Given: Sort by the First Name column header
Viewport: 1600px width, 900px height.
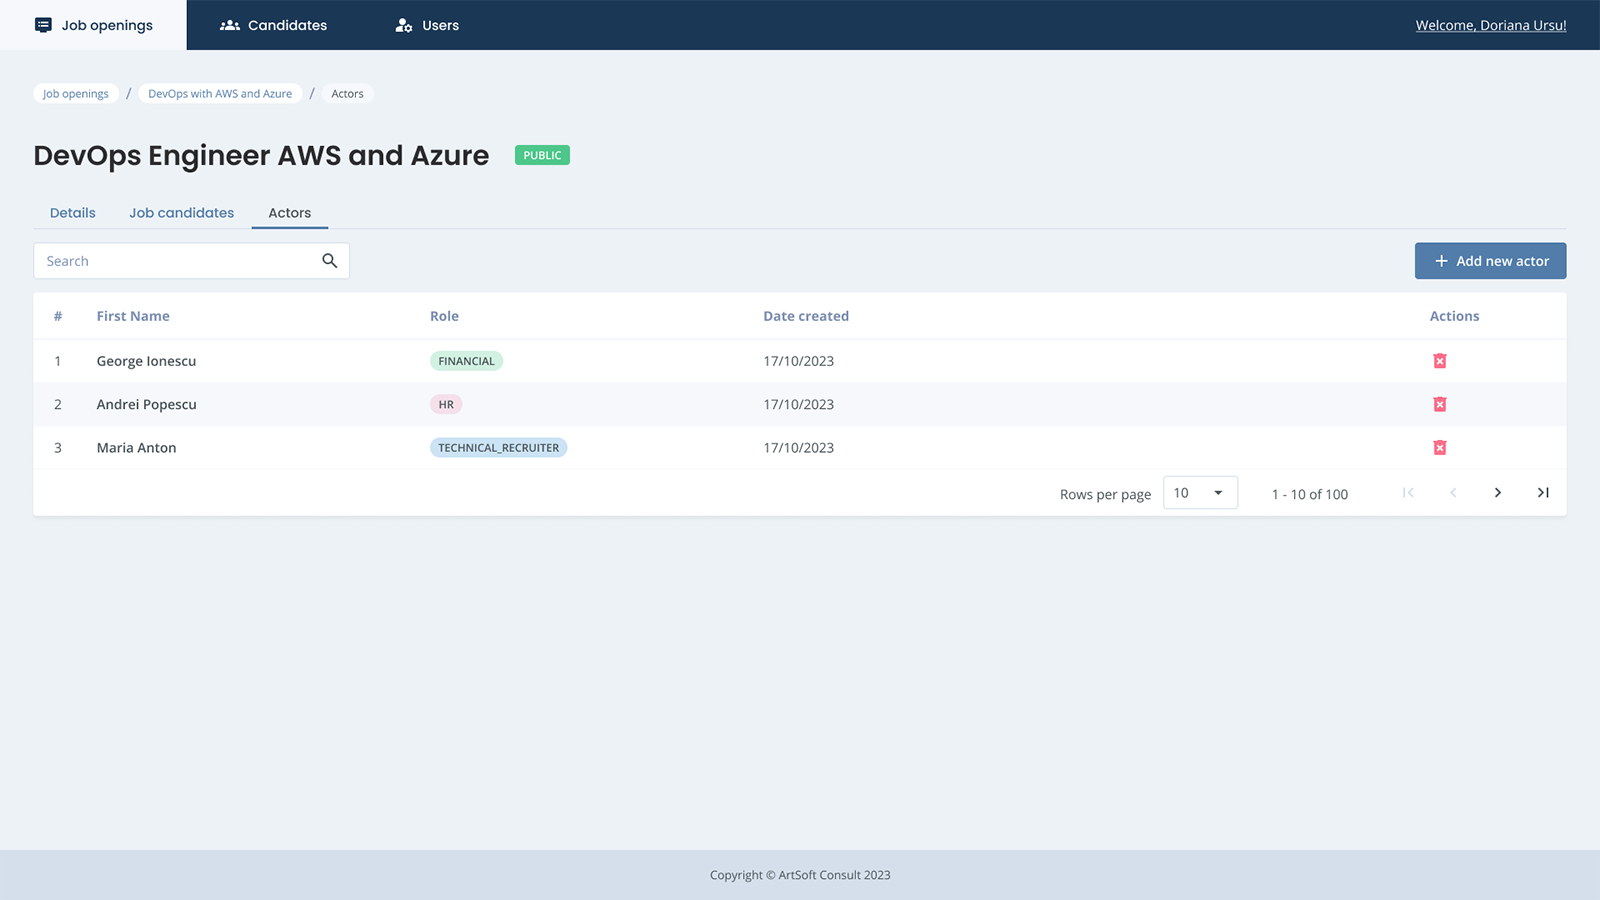Looking at the screenshot, I should (133, 316).
